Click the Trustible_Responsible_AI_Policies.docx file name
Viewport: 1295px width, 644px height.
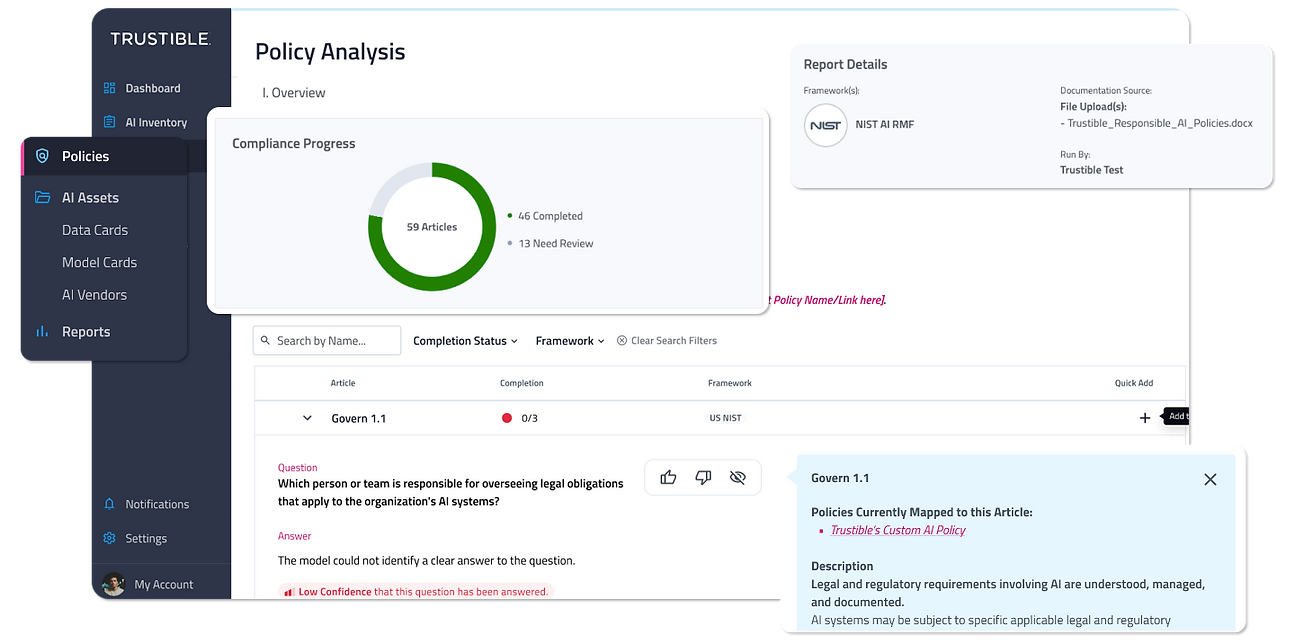click(x=1160, y=123)
